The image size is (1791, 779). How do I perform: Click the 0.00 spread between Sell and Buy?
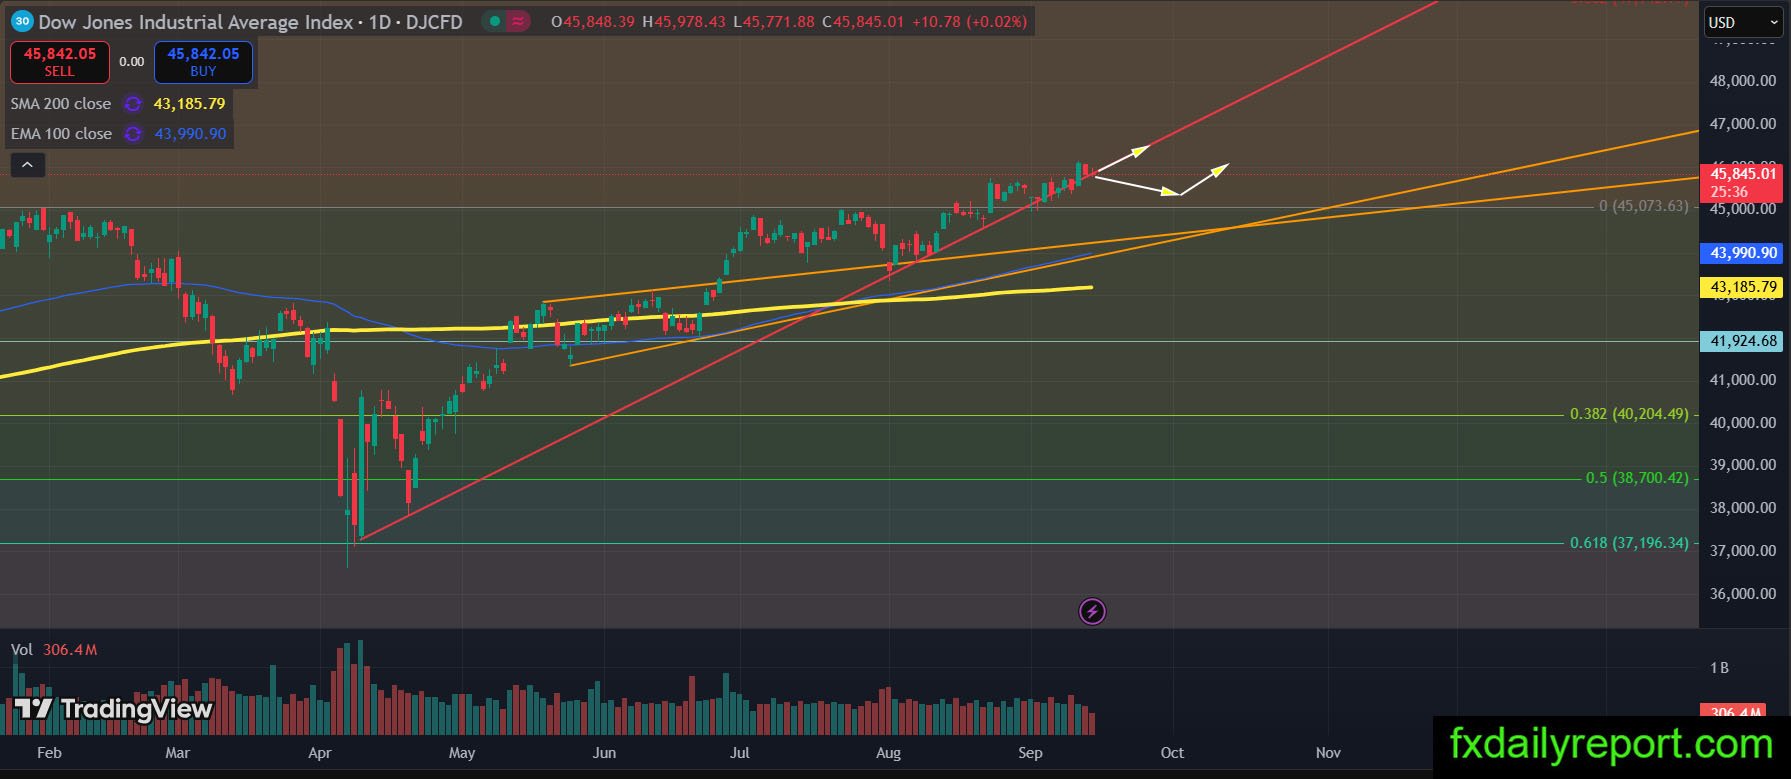[x=132, y=62]
